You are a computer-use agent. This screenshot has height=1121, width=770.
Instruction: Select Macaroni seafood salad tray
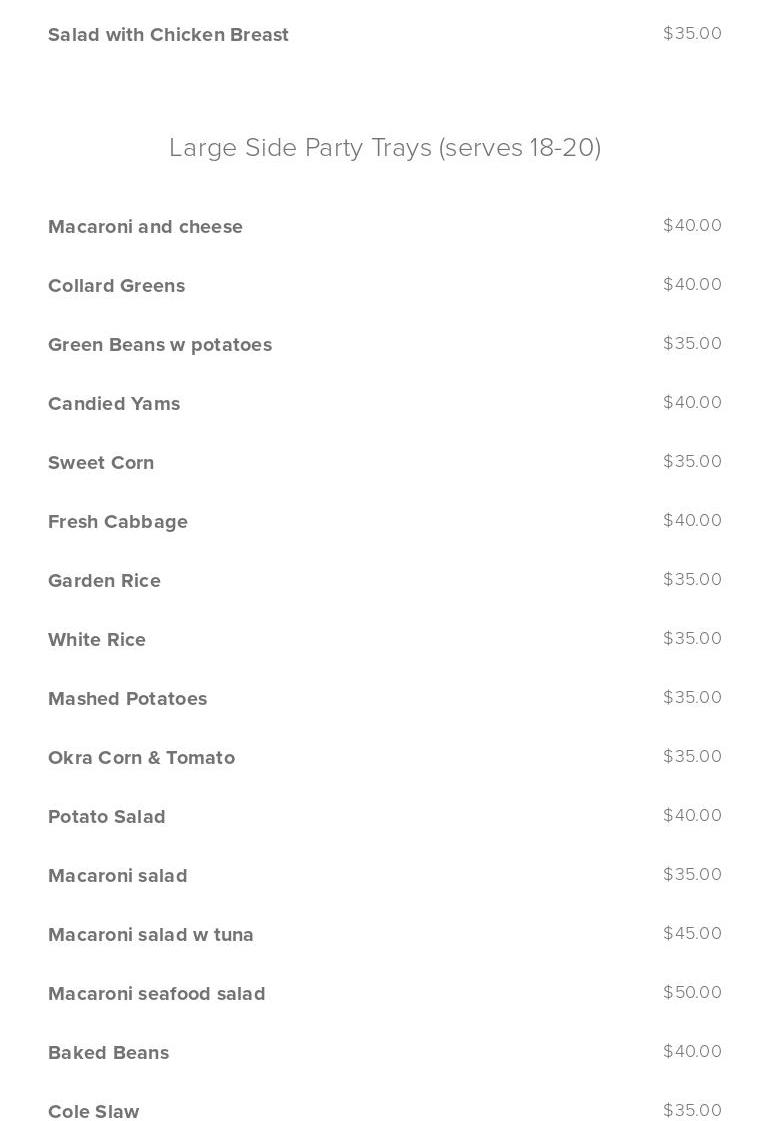[x=157, y=994]
